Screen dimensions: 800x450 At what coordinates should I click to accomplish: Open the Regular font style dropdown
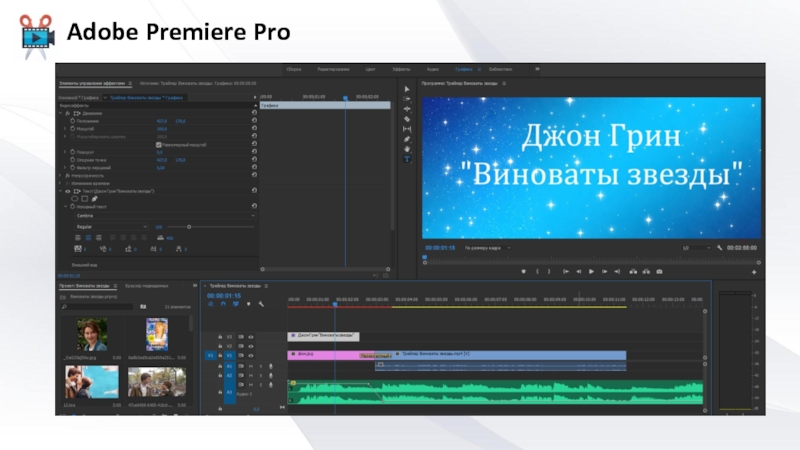coord(110,227)
